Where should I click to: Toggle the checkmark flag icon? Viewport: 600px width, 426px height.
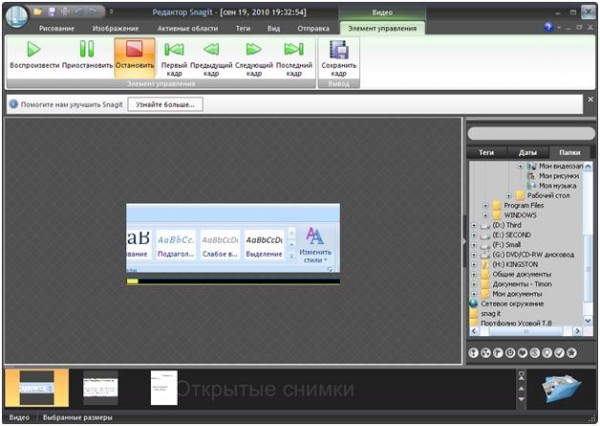[559, 353]
